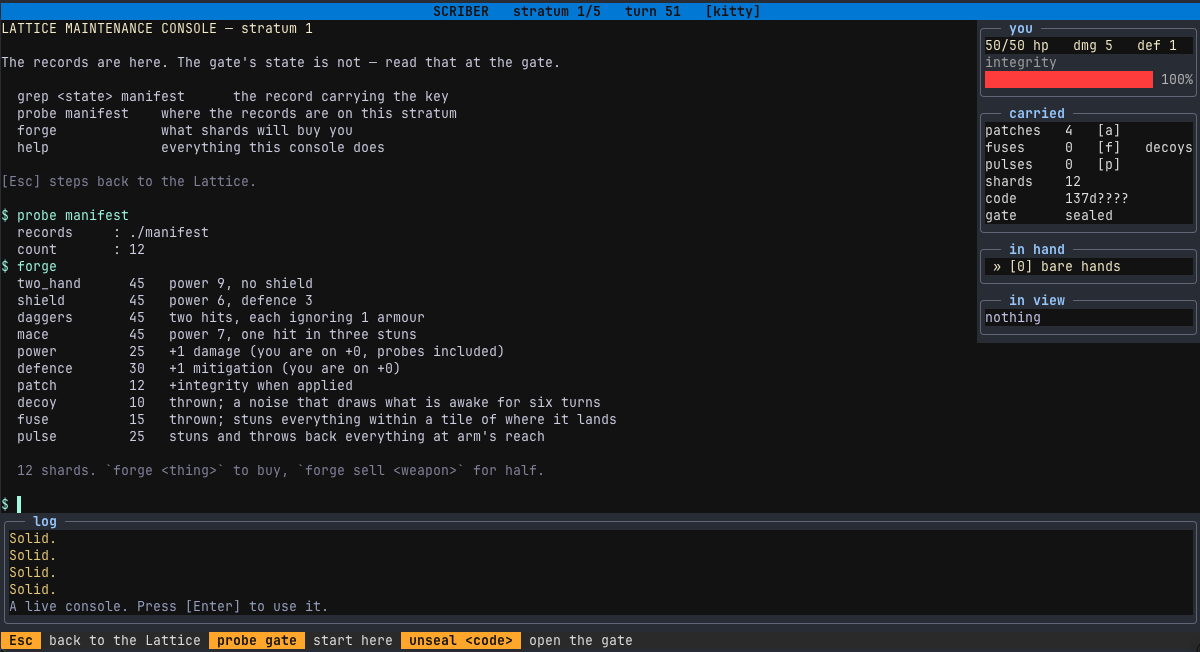The width and height of the screenshot is (1200, 652).
Task: Click the fuses [f] entry in carried
Action: [1053, 147]
